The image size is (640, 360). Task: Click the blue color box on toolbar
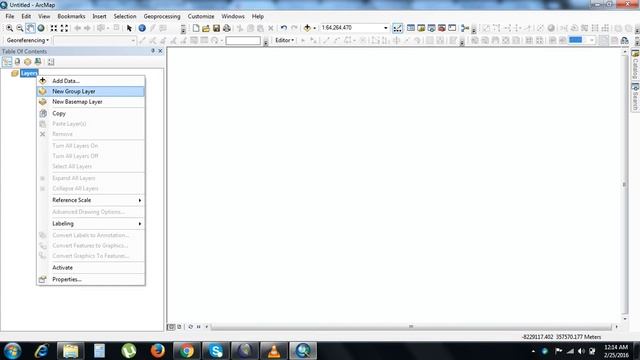576,40
